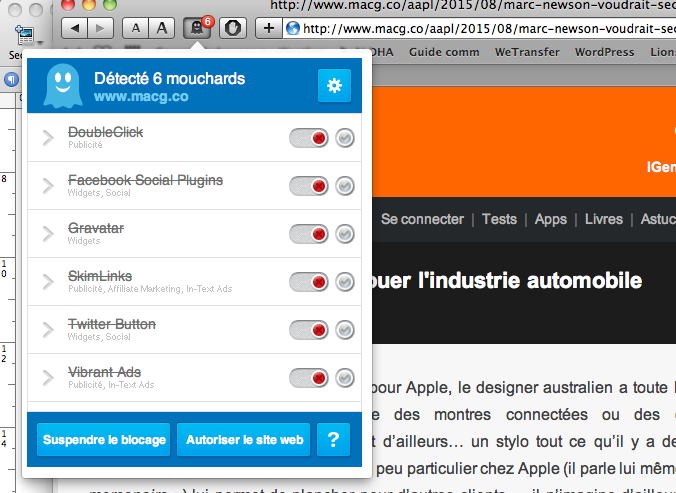Toggle blocking switch for SkimLinks
676x493 pixels.
tap(309, 282)
